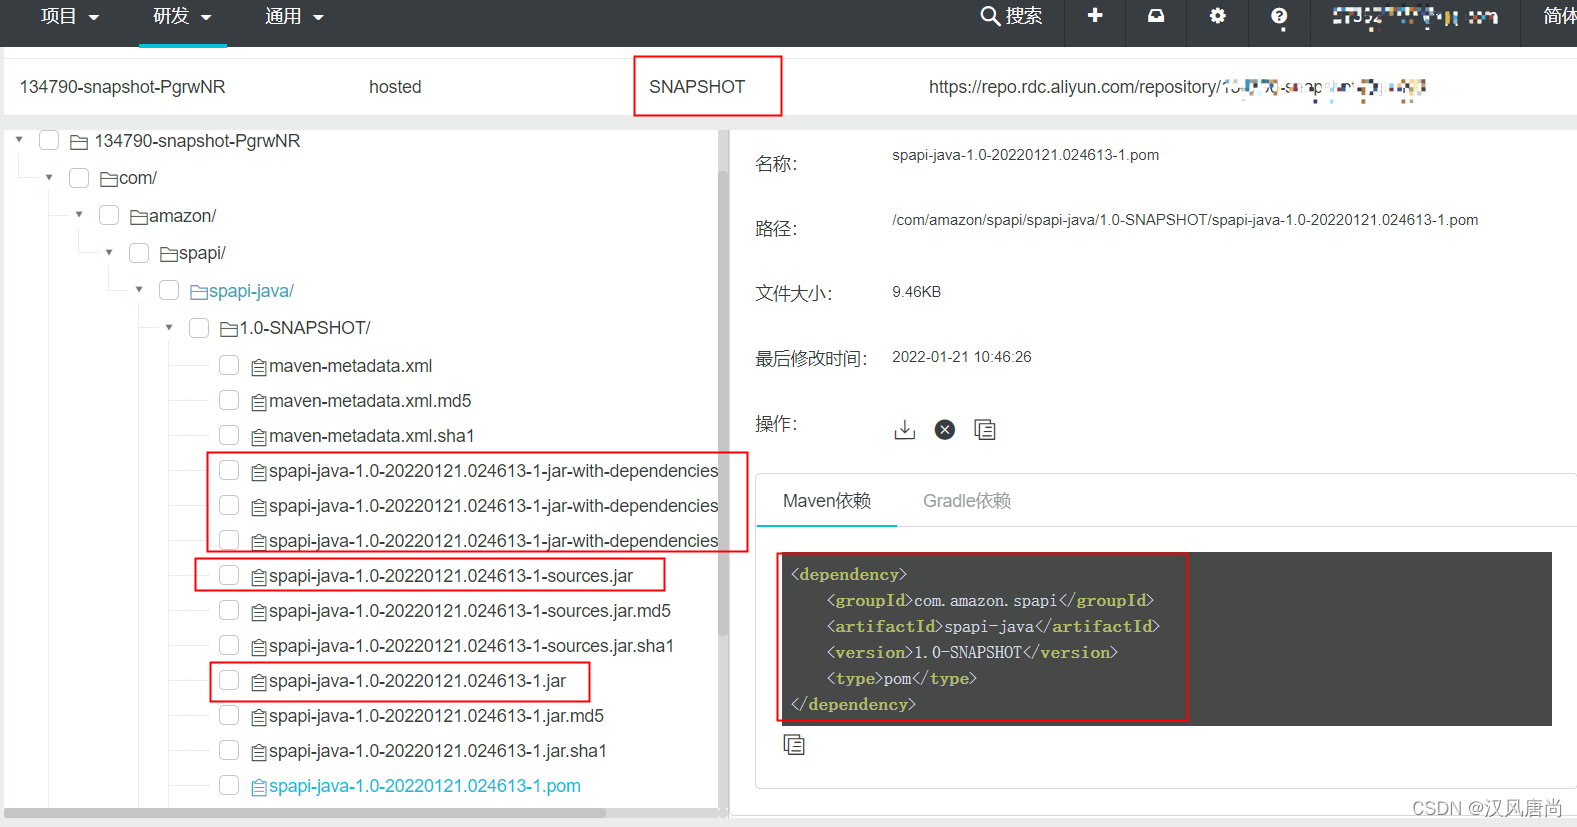
Task: Click the folder icon of 1.0-SNAPSHOT/
Action: point(229,329)
